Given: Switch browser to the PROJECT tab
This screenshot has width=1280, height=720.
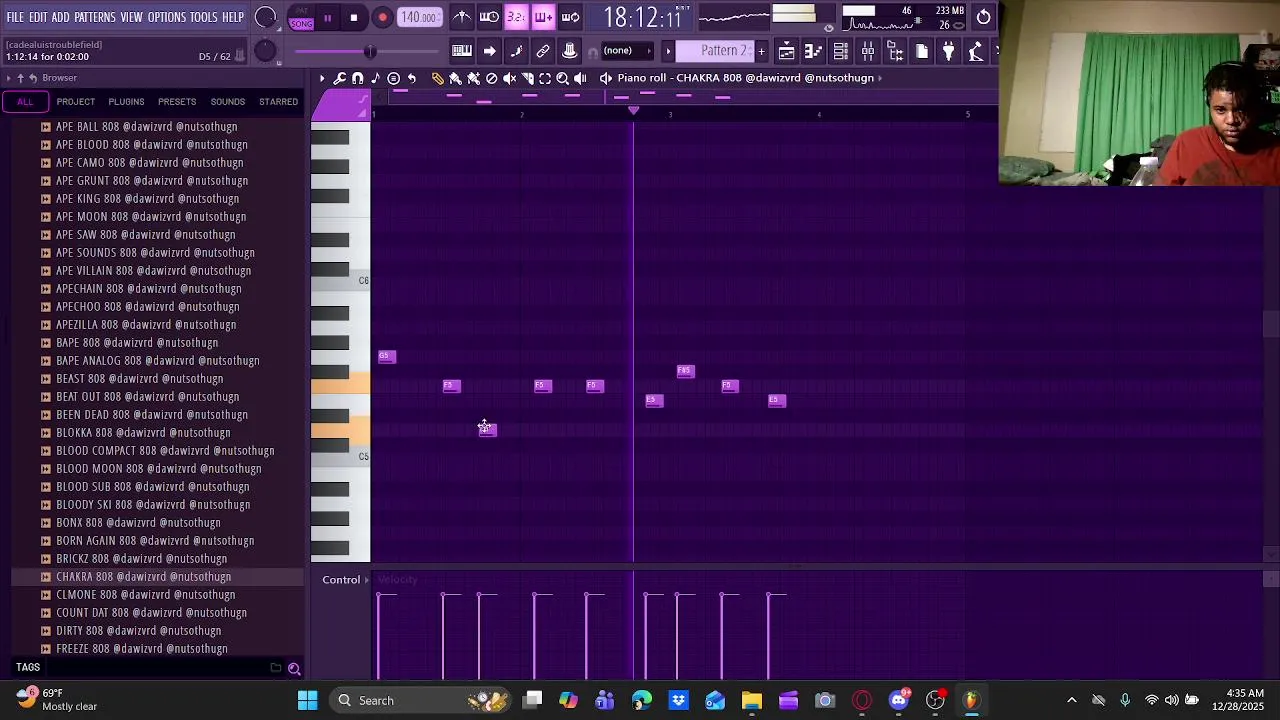Looking at the screenshot, I should 76,102.
